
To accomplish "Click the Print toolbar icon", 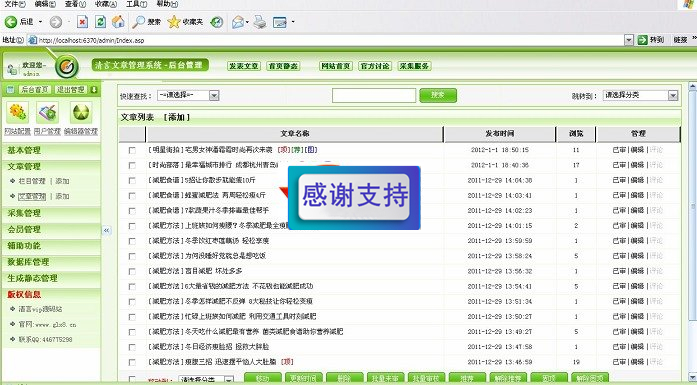I will 260,21.
